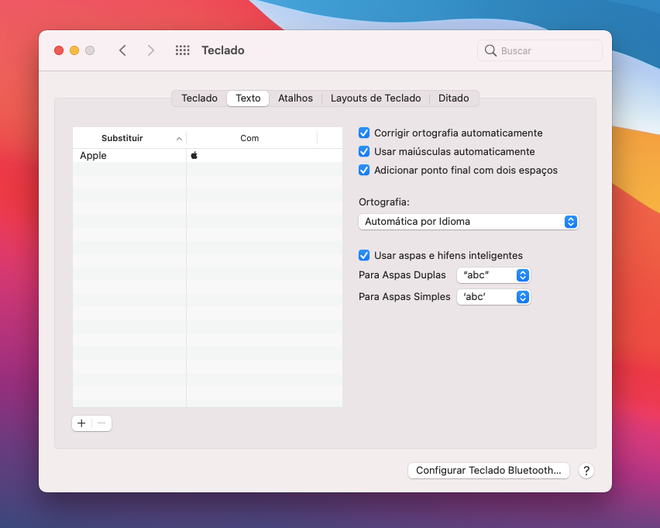660x528 pixels.
Task: Click the Com column header
Action: (252, 138)
